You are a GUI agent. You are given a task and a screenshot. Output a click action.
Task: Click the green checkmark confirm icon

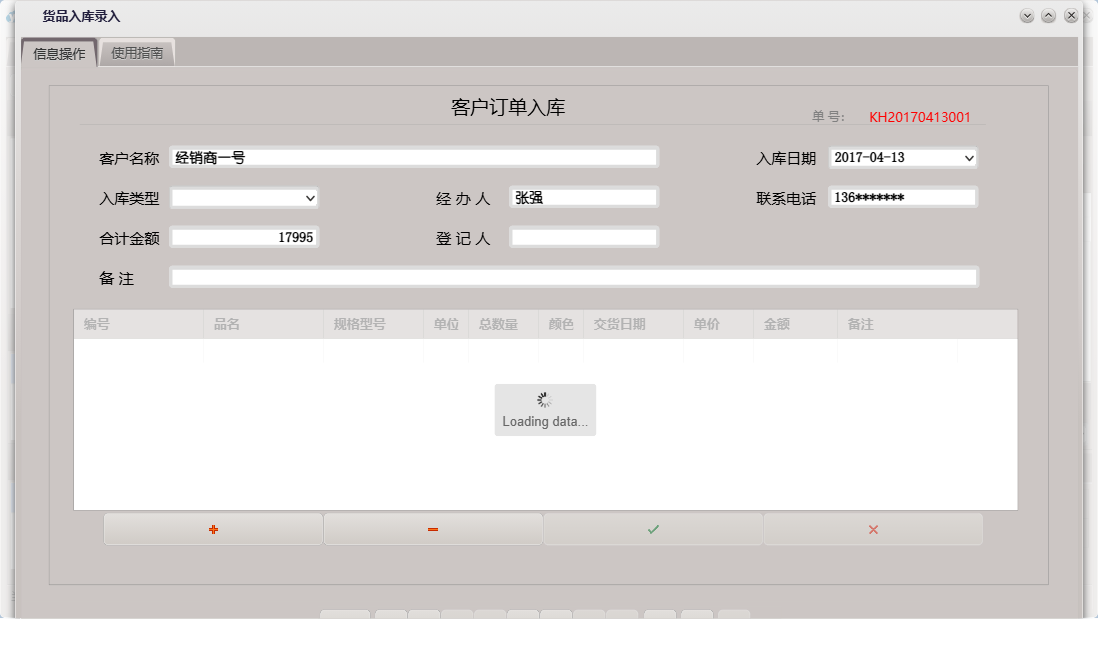point(653,529)
